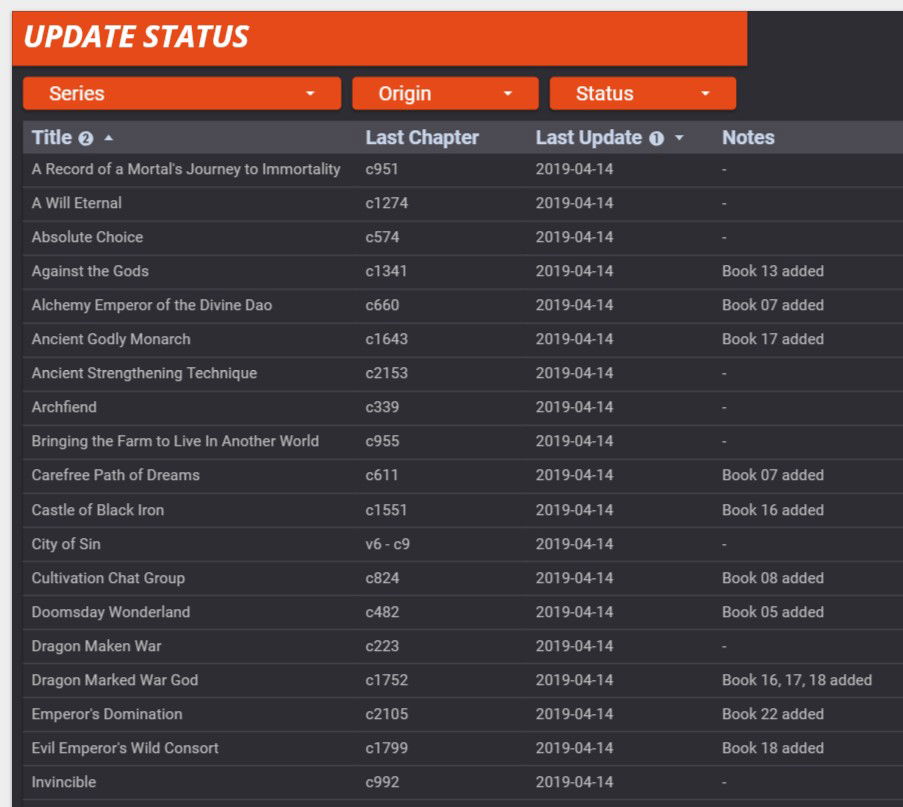
Task: Click chapter value c660
Action: tap(382, 305)
